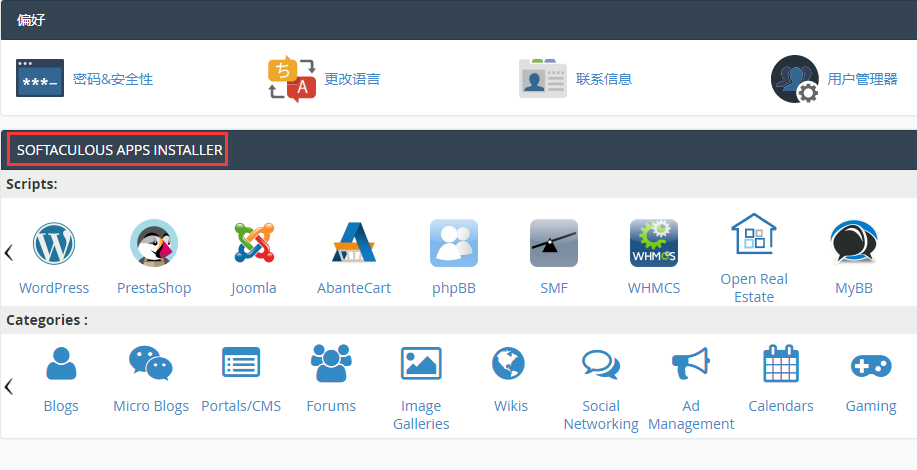Open the Calendars category icon
The height and width of the screenshot is (470, 917).
coord(781,363)
